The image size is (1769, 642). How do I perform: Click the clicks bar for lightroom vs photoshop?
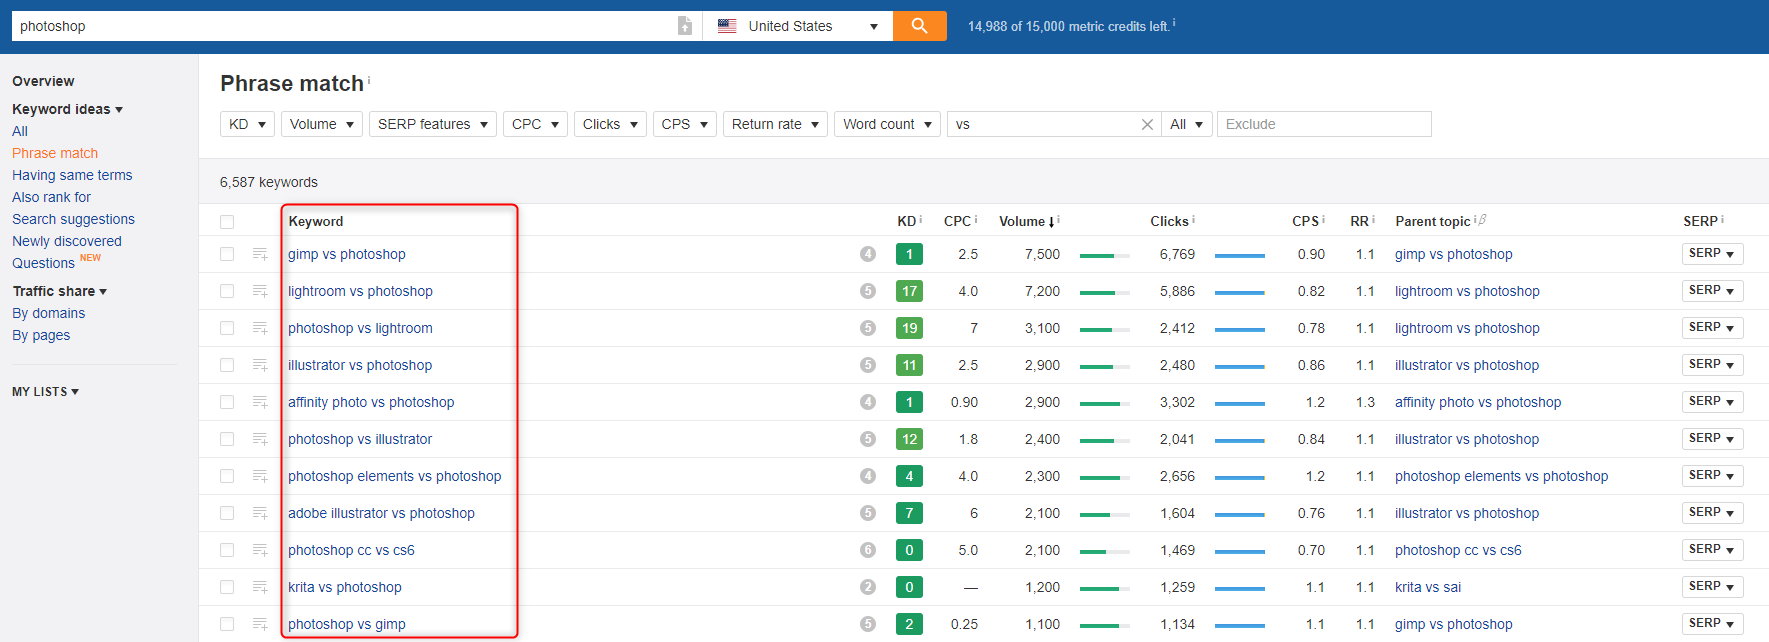[x=1240, y=293]
